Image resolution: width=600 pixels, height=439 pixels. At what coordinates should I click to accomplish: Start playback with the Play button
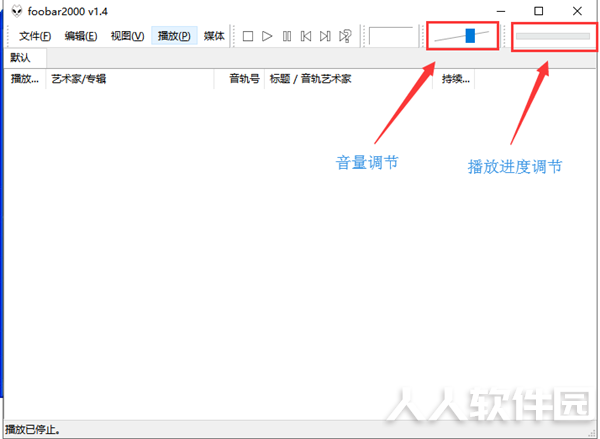pyautogui.click(x=267, y=36)
